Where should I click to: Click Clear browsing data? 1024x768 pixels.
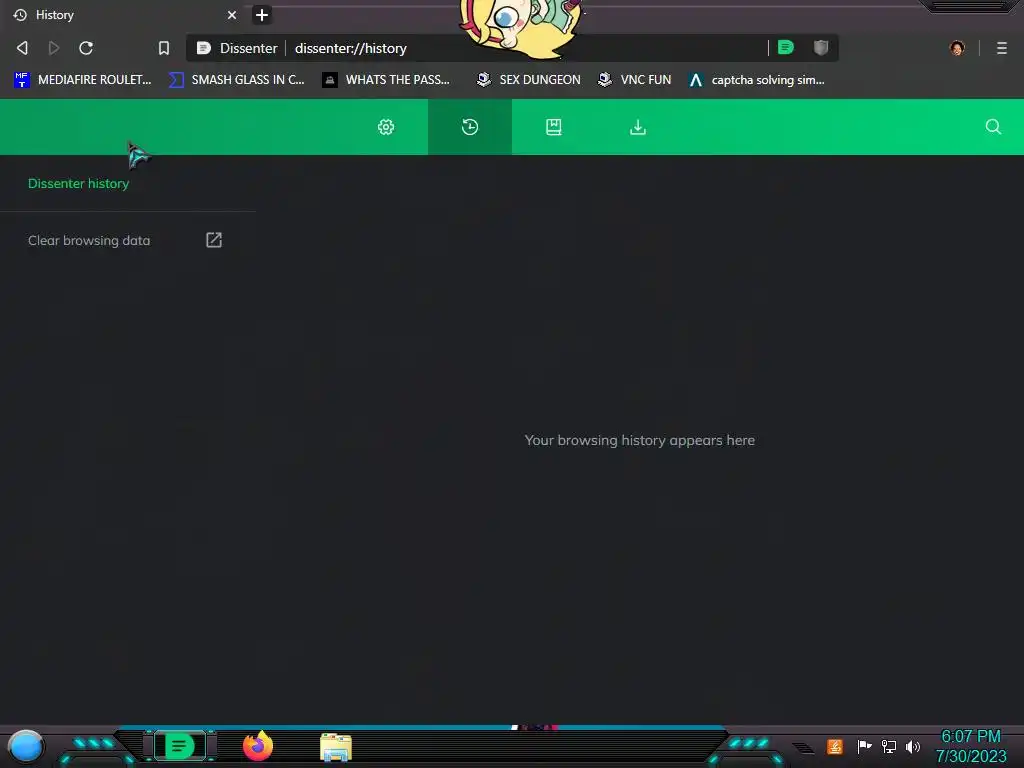point(89,240)
